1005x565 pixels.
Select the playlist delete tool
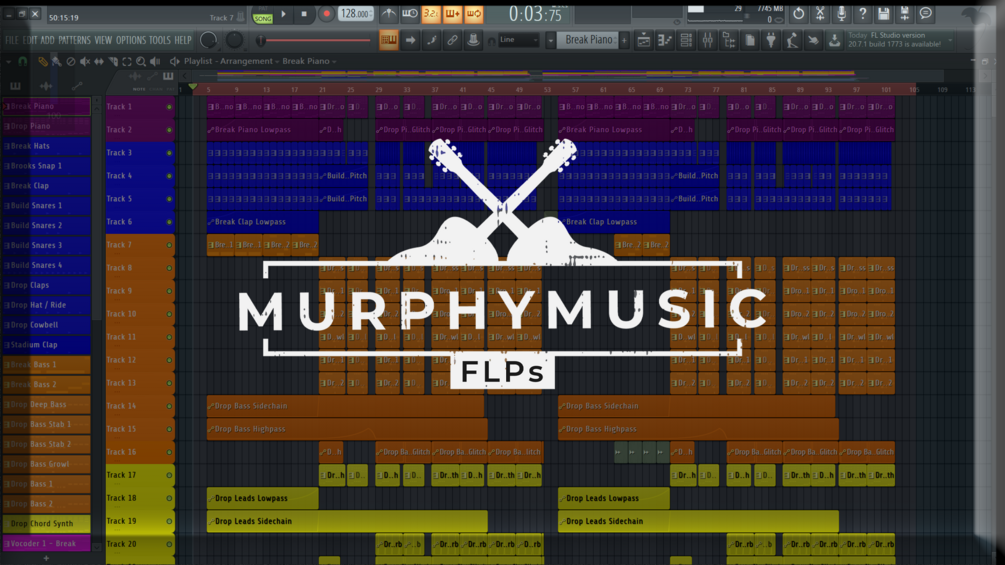[x=71, y=61]
